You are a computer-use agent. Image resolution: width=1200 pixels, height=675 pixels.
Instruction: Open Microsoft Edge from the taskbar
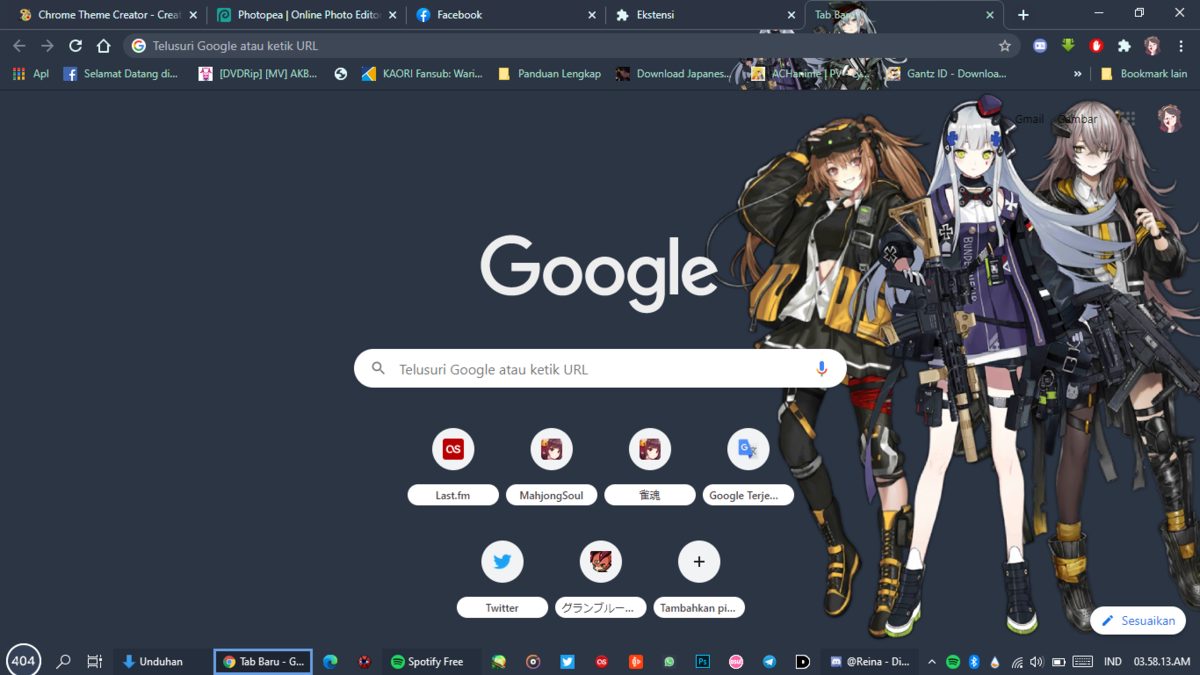[330, 661]
